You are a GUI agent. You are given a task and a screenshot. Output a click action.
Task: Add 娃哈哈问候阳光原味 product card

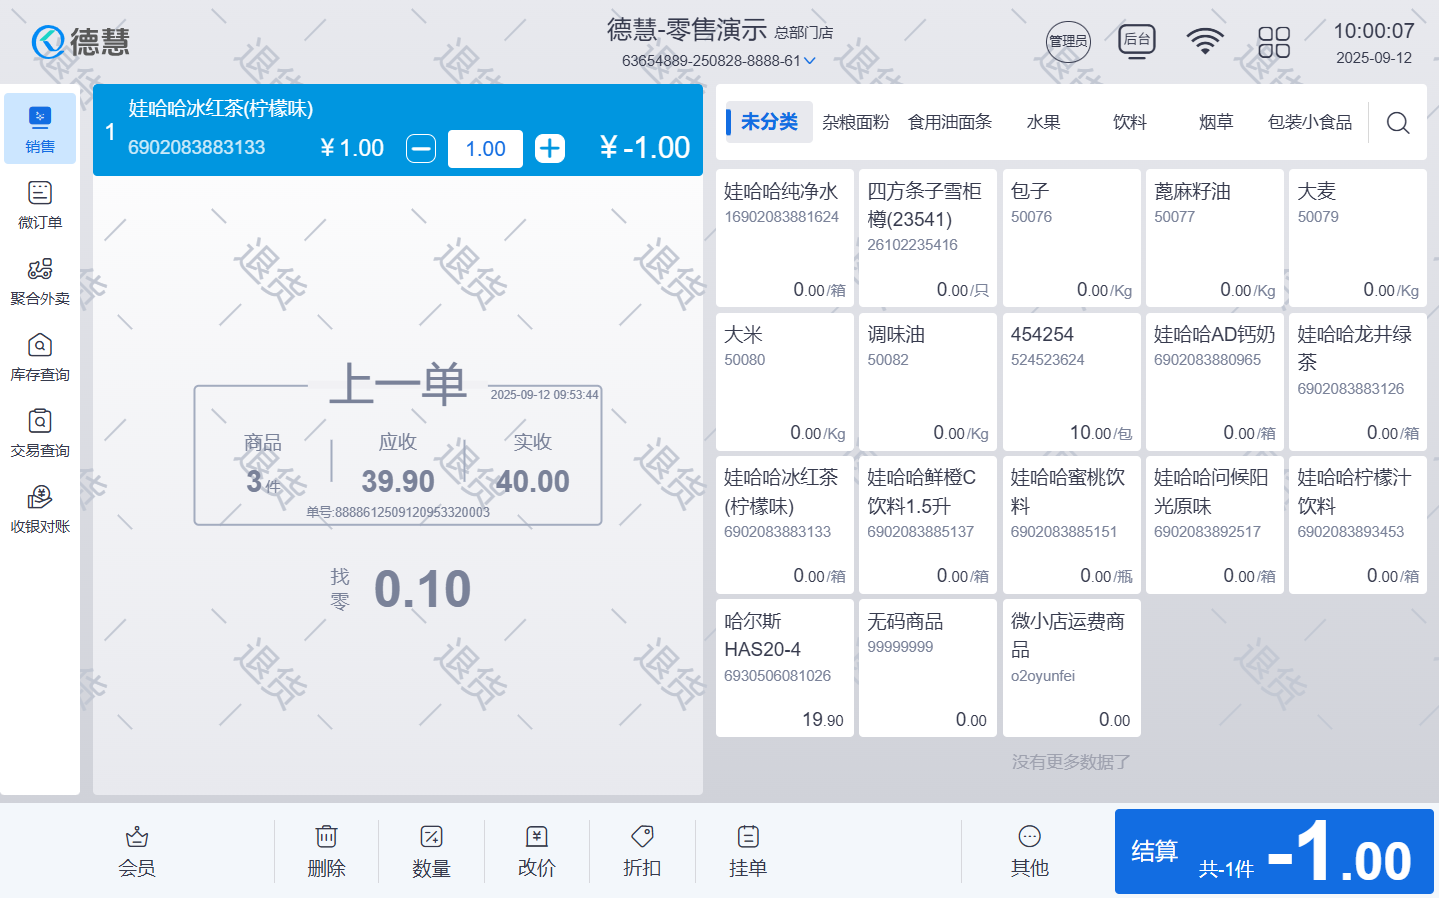1215,525
